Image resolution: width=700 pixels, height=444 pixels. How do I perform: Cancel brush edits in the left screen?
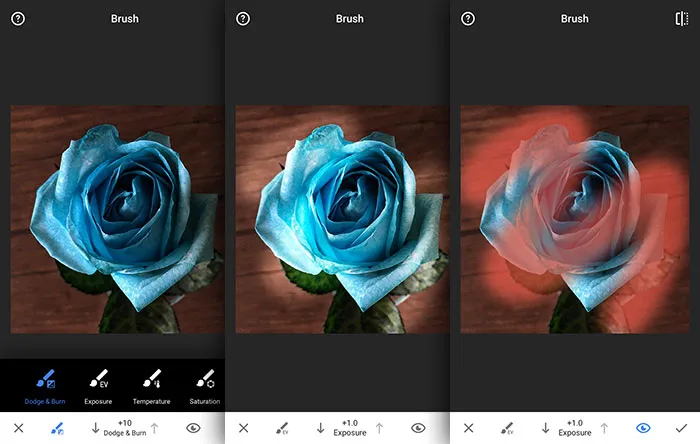tap(19, 428)
